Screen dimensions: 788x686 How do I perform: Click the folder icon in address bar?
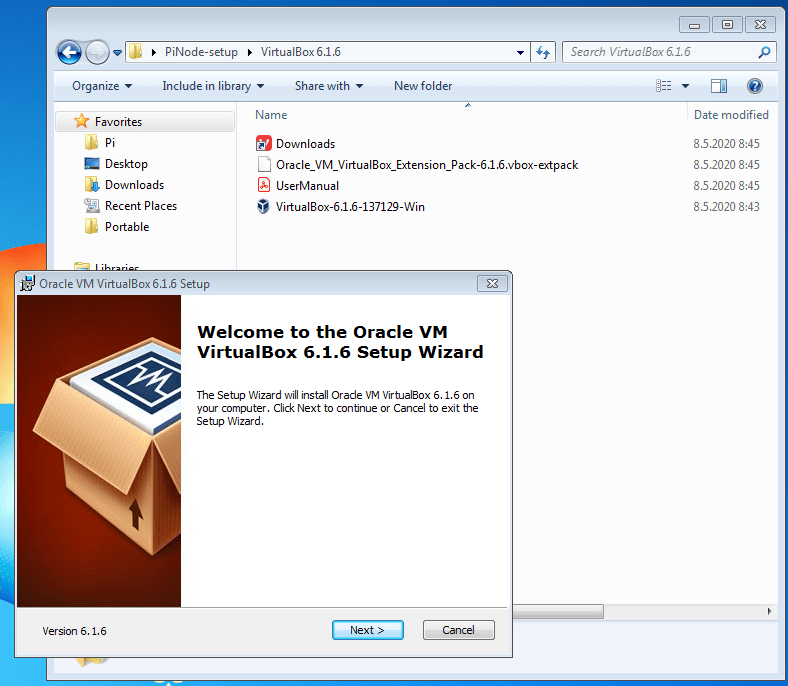[136, 51]
